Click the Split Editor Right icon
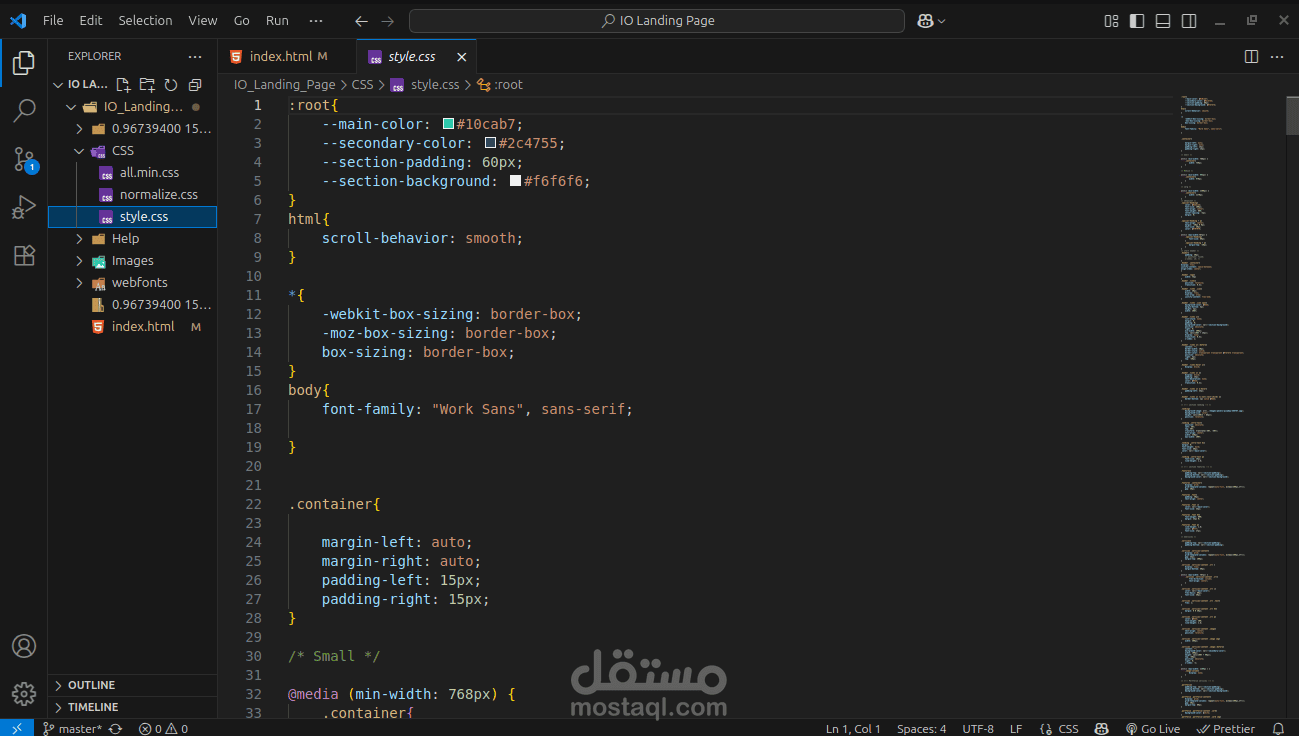Screen dimensions: 1299x736 pos(1251,57)
